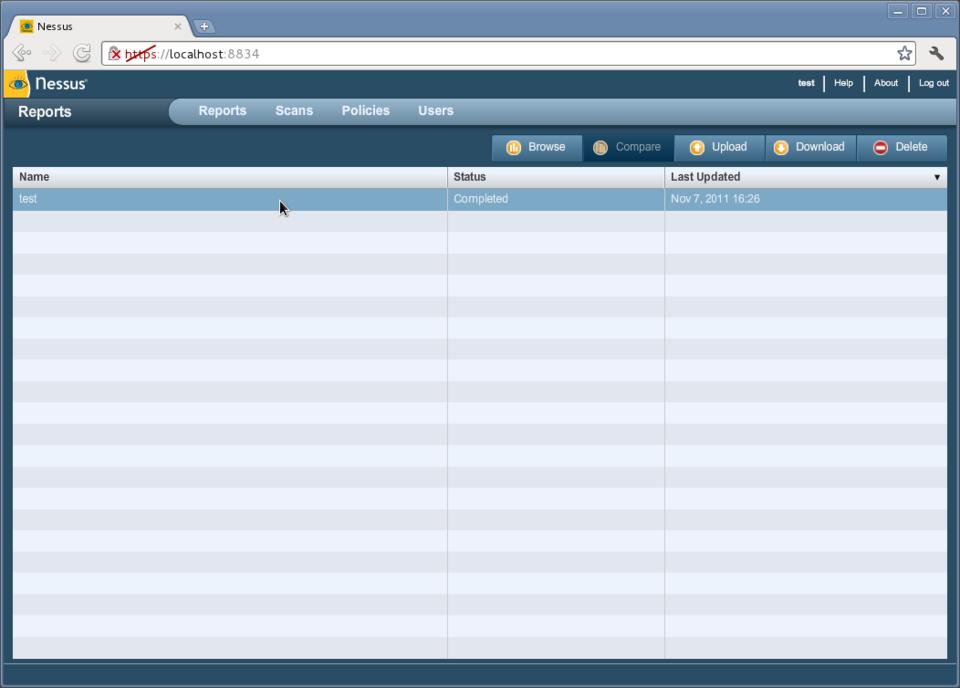Viewport: 960px width, 688px height.
Task: Bookmark page with the star icon
Action: [x=904, y=54]
